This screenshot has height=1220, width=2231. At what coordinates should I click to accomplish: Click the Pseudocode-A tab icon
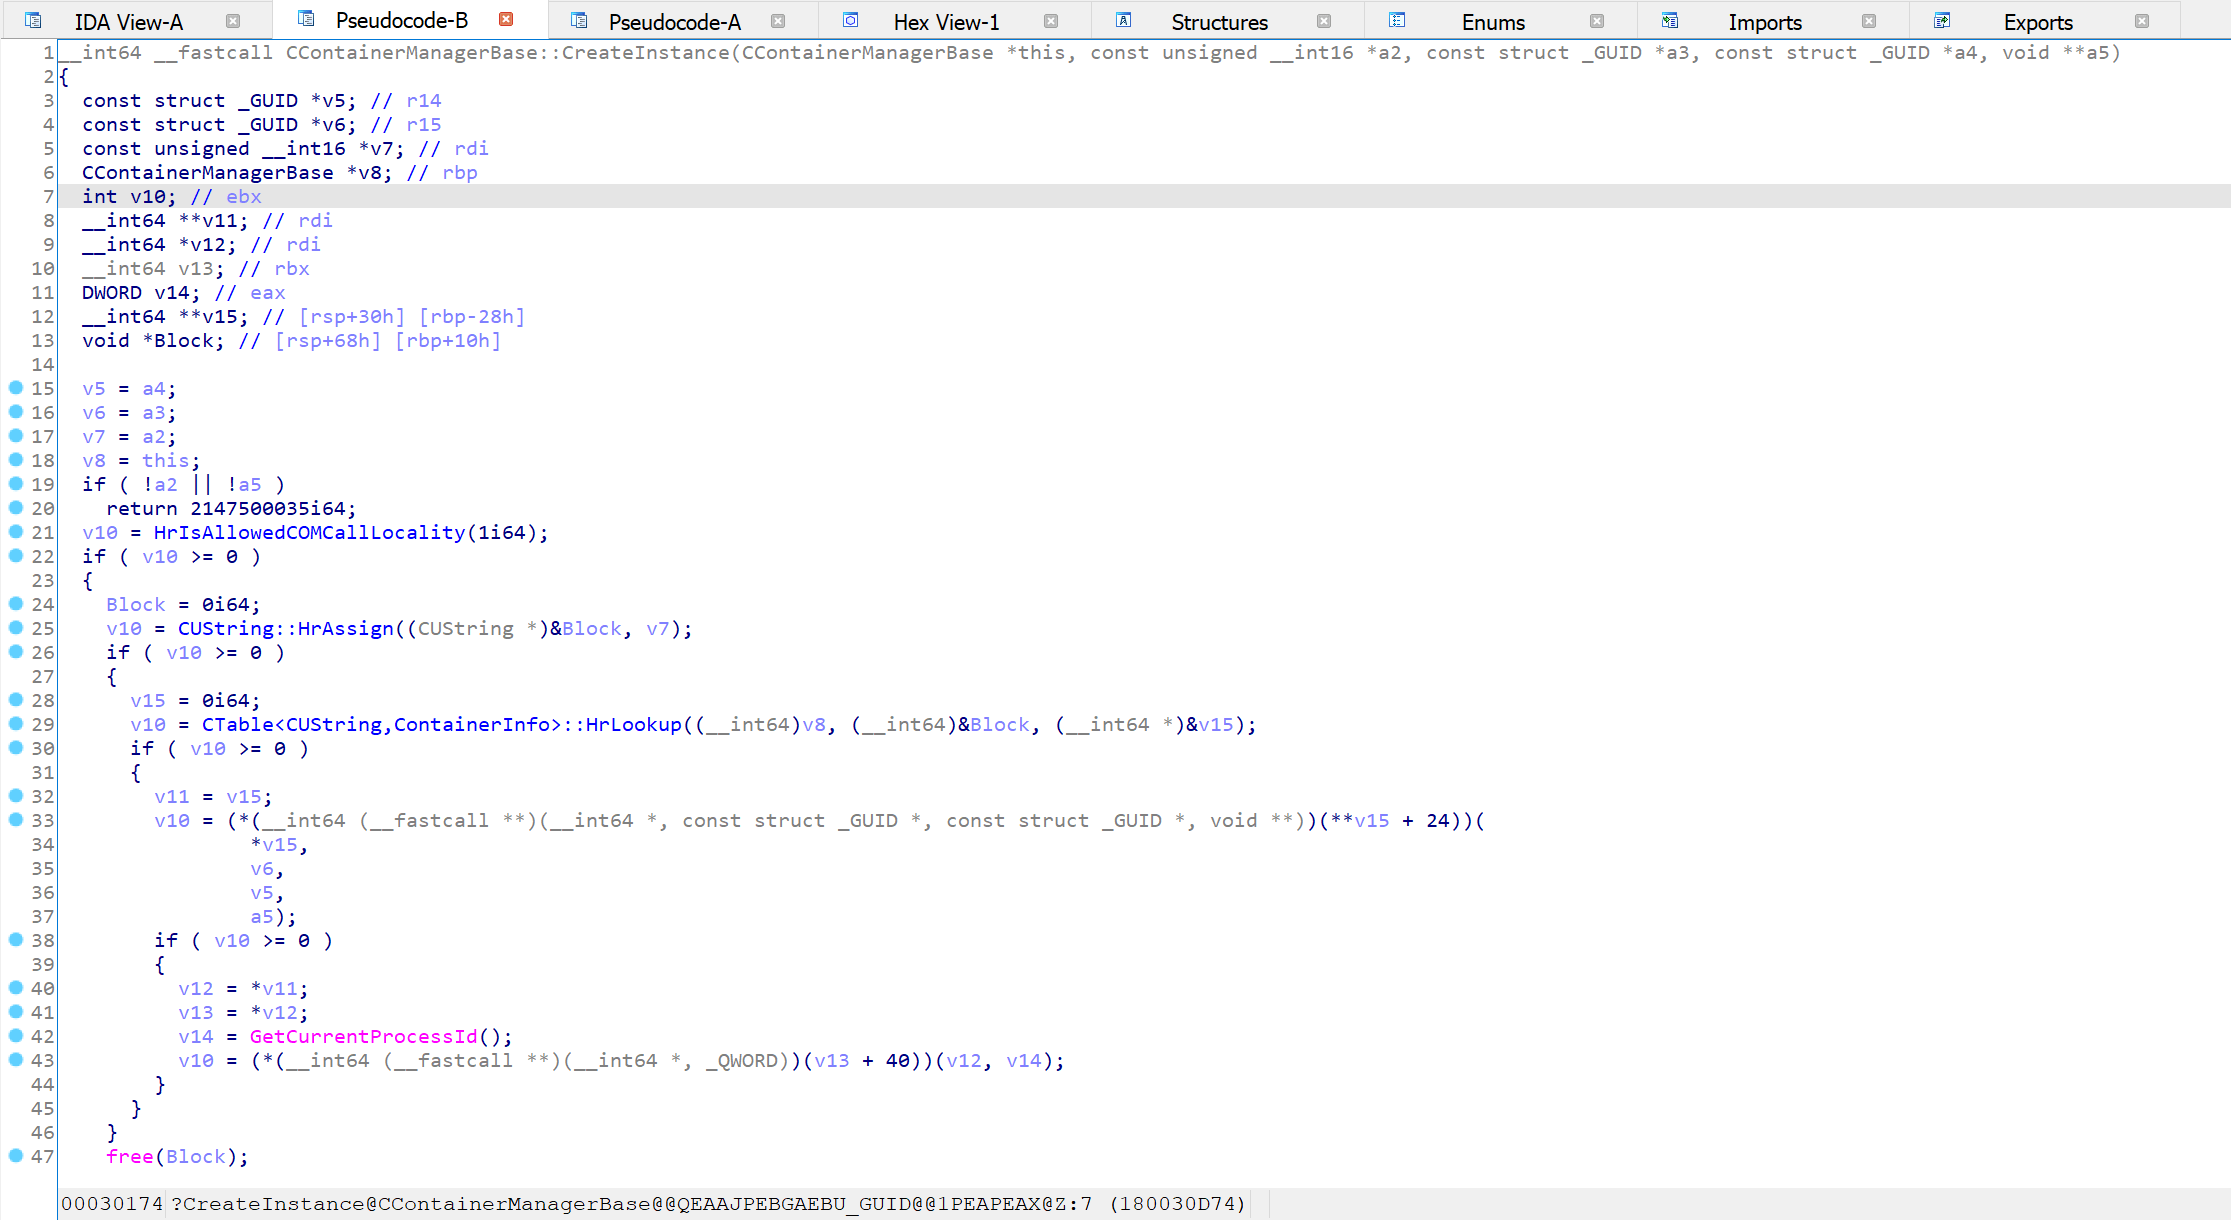[579, 21]
